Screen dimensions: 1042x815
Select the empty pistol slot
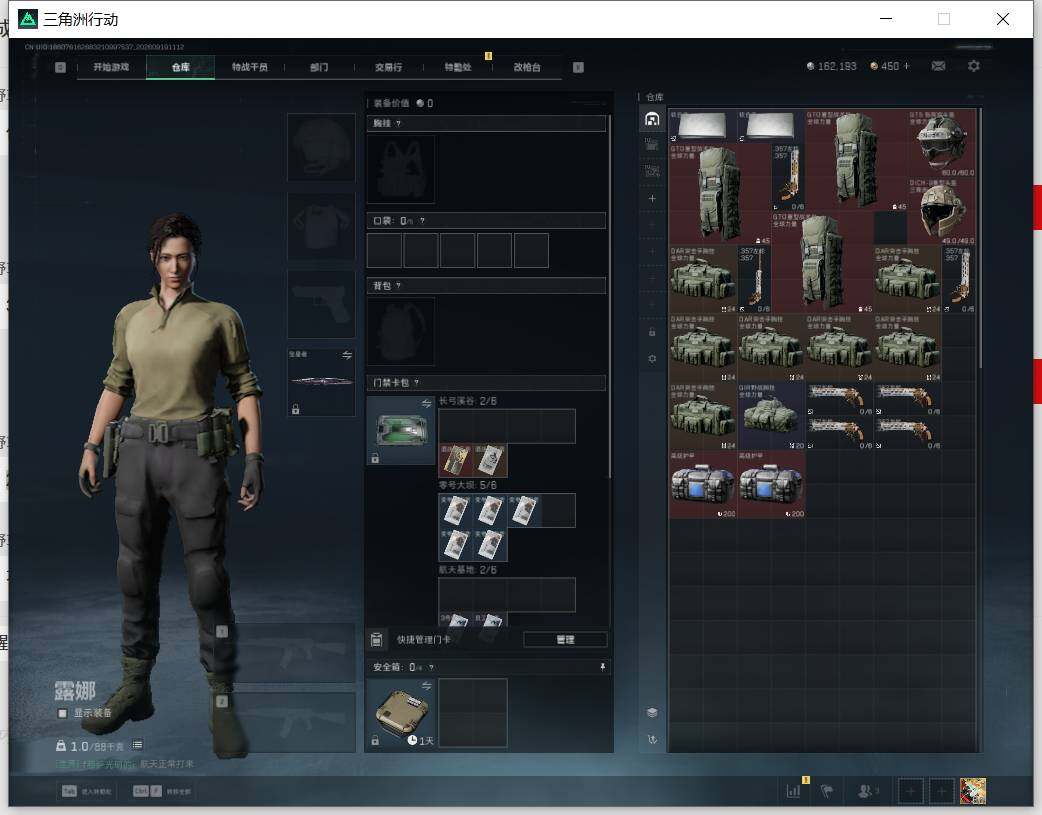[321, 304]
